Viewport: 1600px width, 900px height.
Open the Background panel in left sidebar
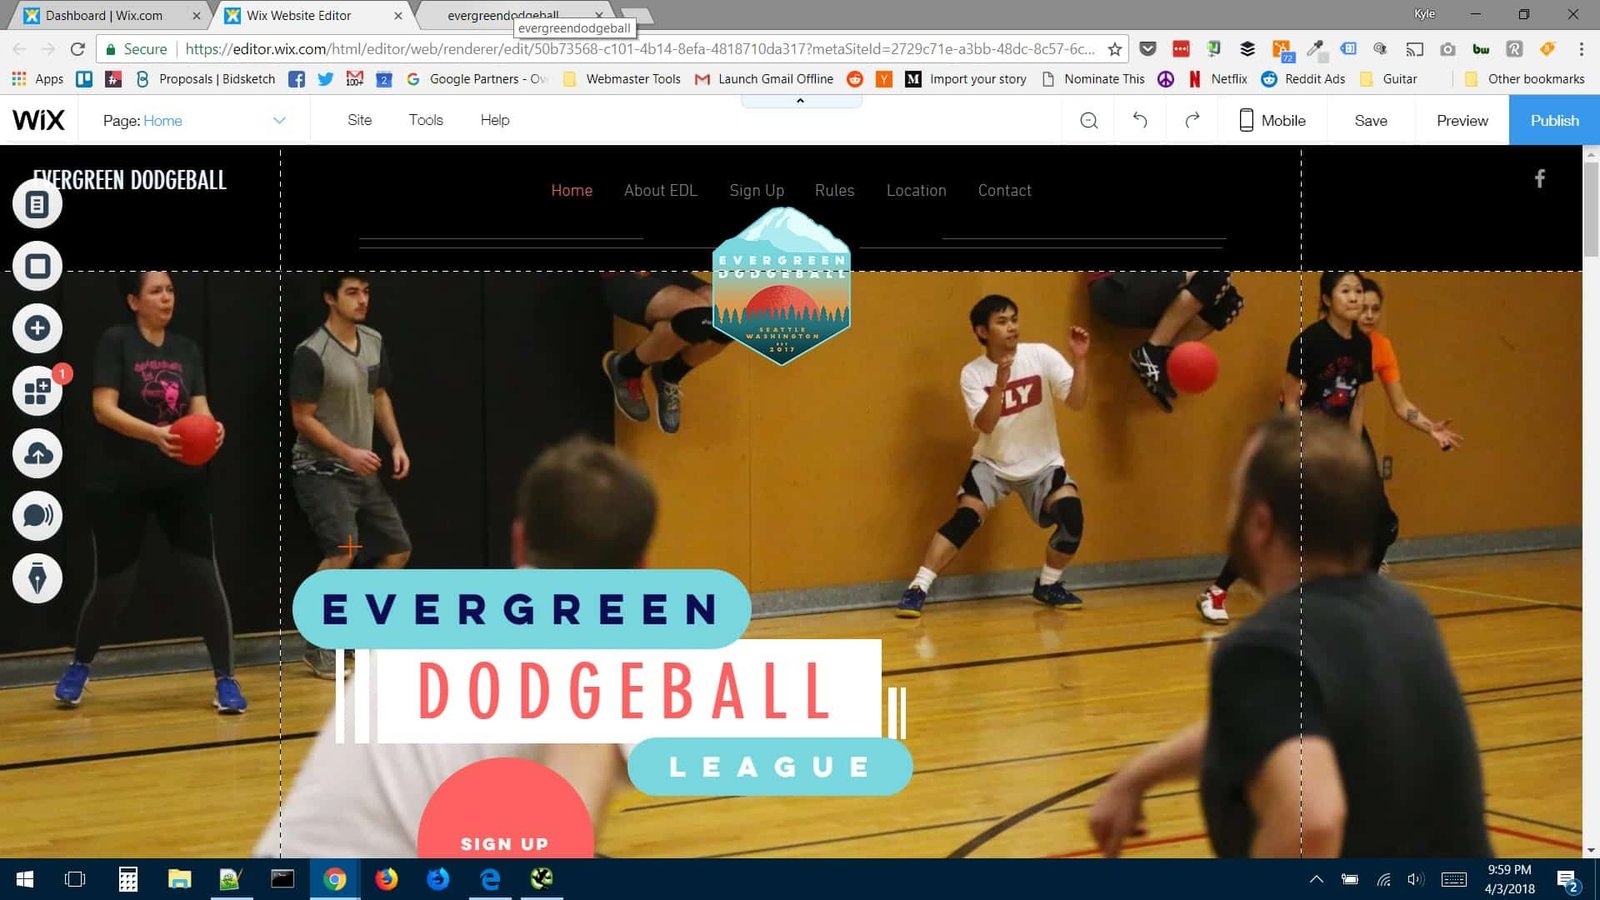pyautogui.click(x=37, y=267)
